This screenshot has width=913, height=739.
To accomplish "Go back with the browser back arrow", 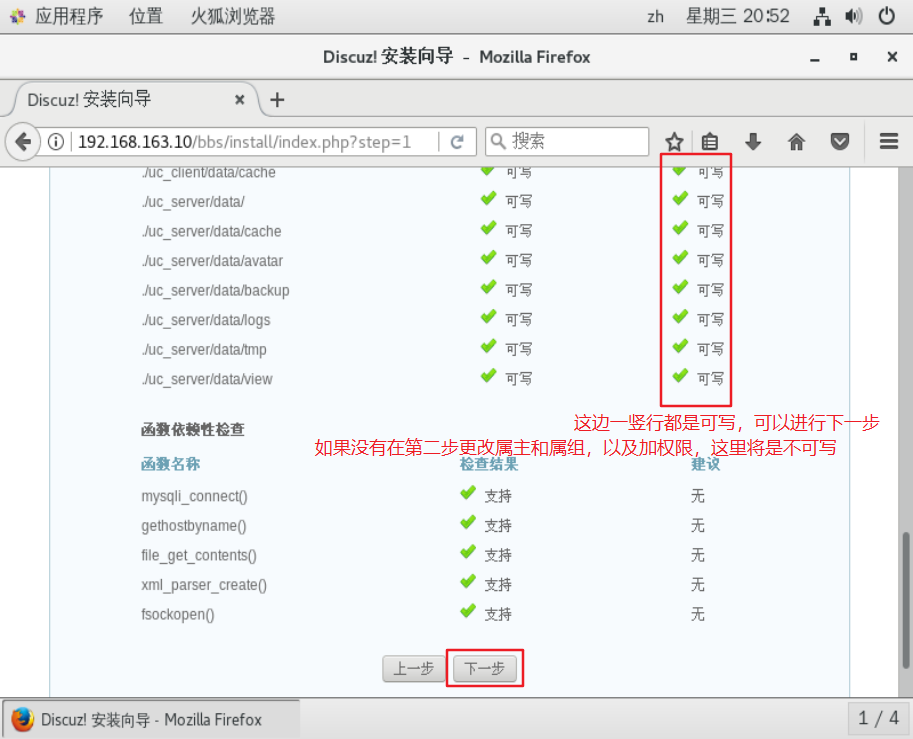I will pos(23,142).
